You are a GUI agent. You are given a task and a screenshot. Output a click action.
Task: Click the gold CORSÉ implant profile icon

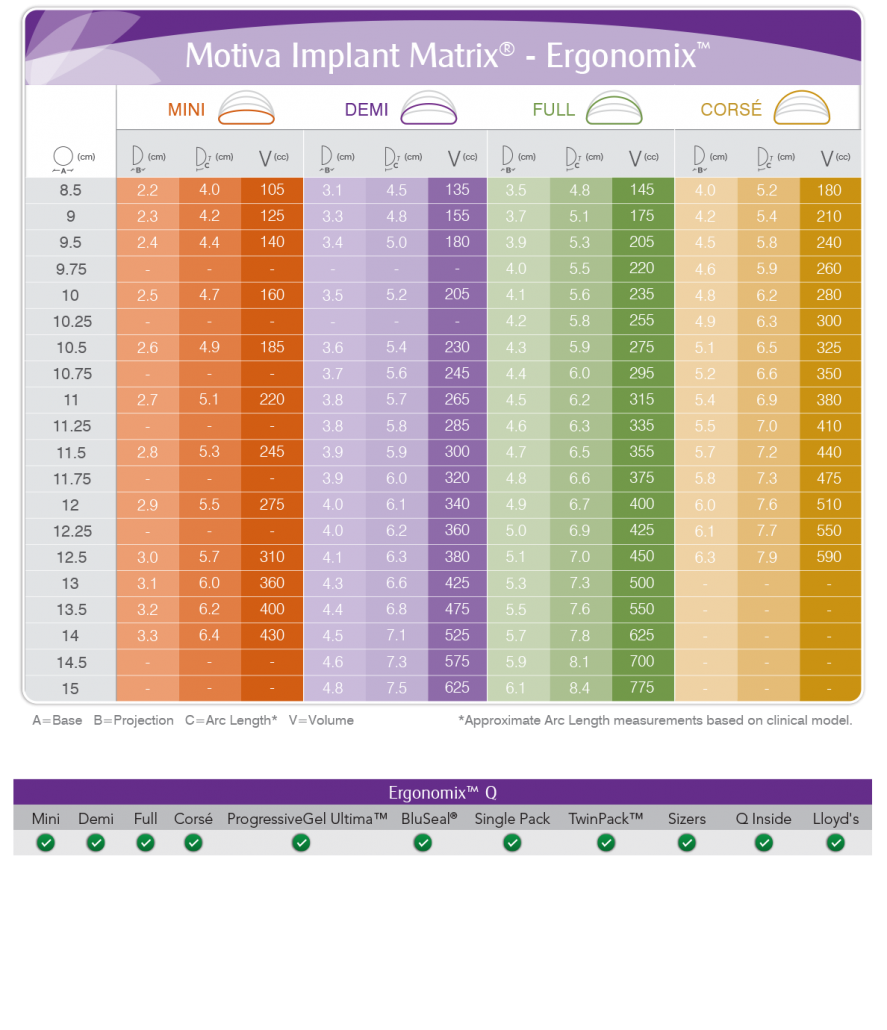click(x=803, y=108)
